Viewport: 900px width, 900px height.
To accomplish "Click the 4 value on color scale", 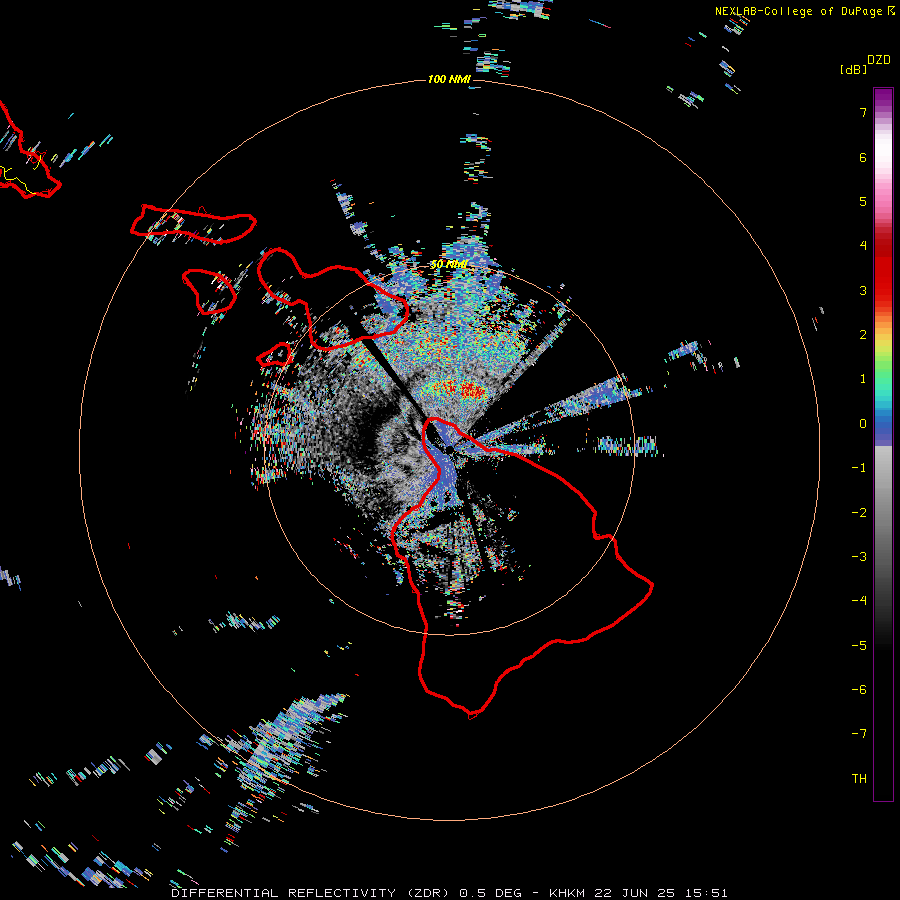I will (863, 246).
